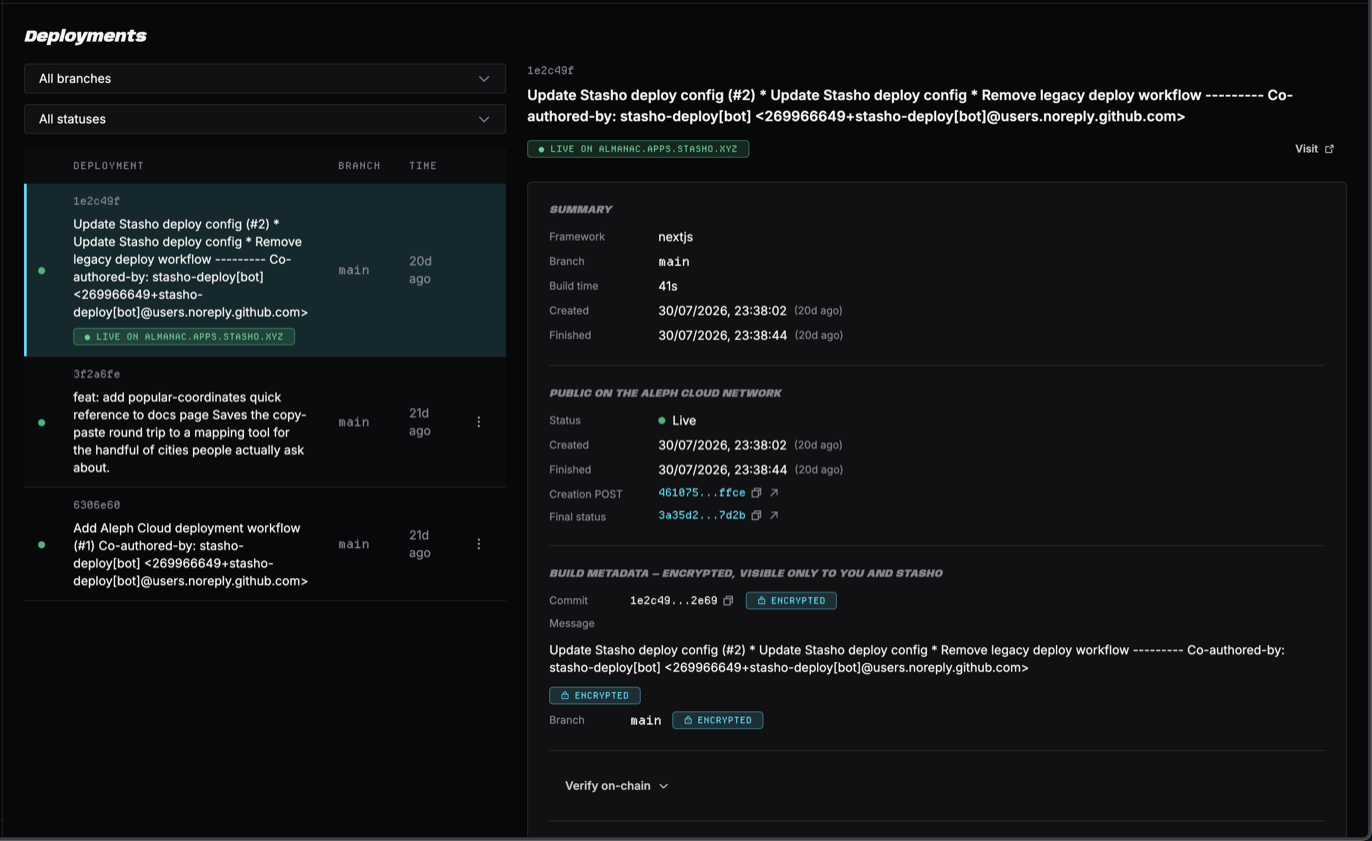
Task: Click the green status dot of deployment 1e2c49f
Action: click(x=41, y=271)
